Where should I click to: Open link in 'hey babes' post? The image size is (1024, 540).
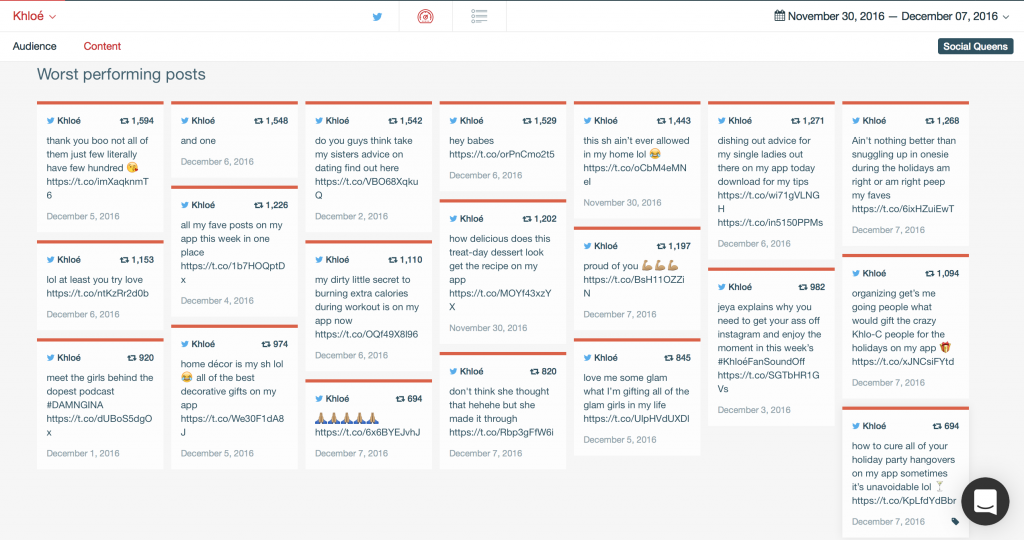point(501,154)
